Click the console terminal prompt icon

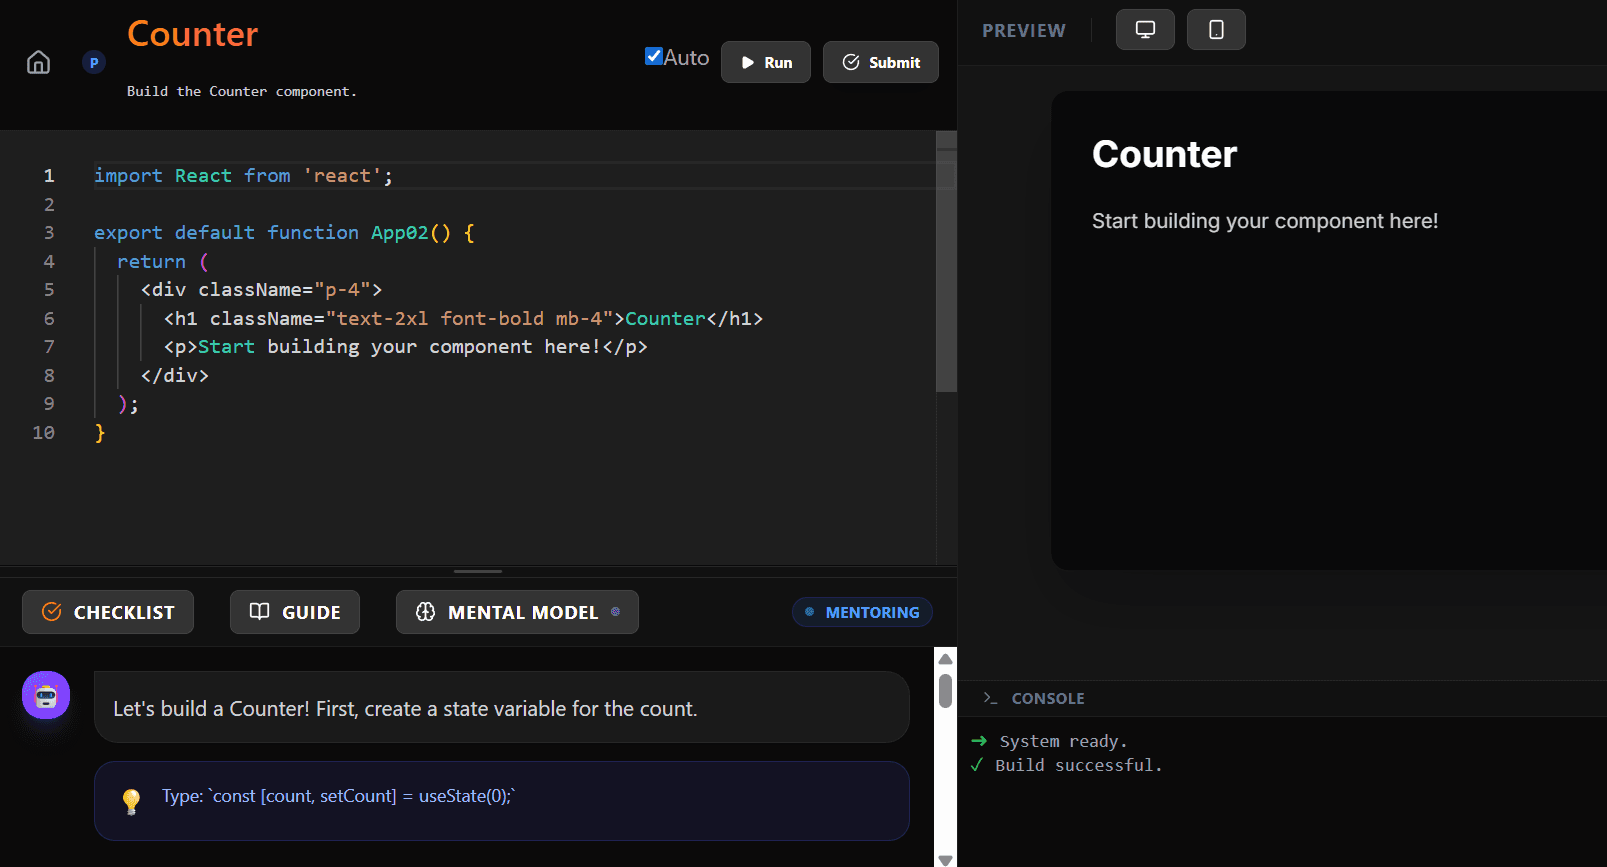[x=990, y=698]
